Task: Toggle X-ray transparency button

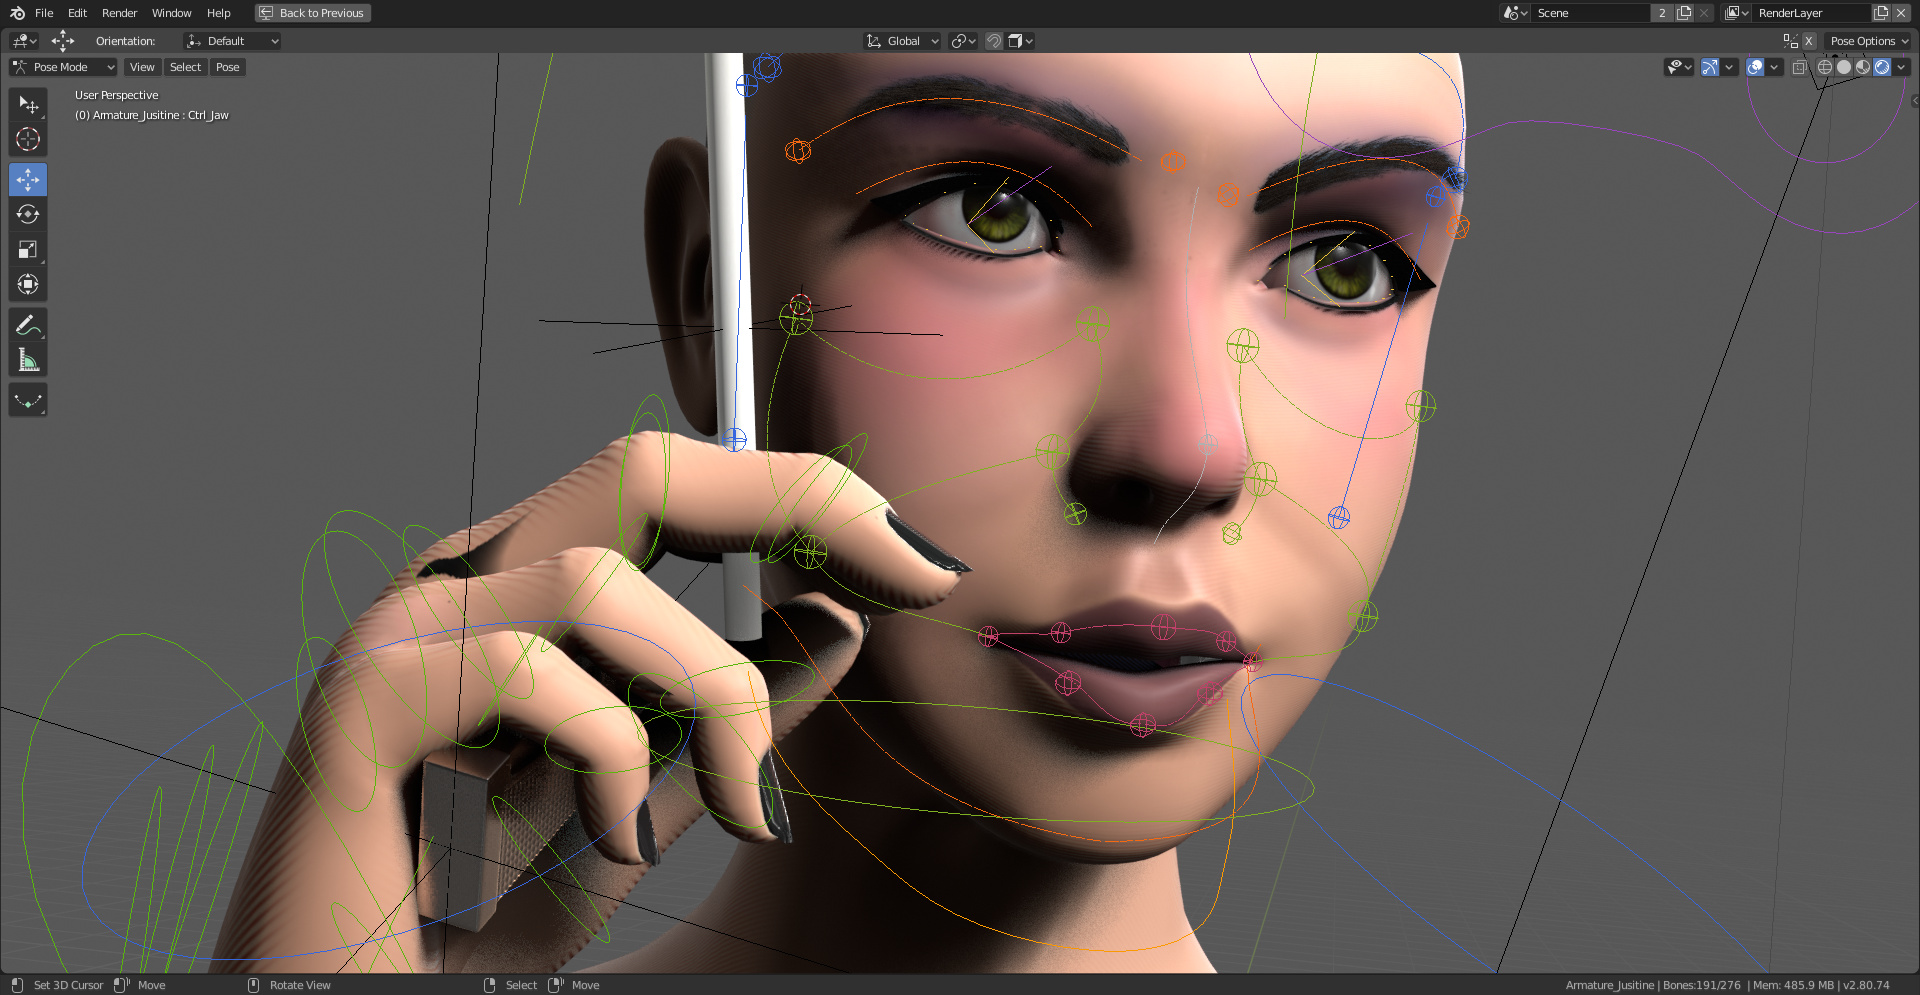Action: point(1799,67)
